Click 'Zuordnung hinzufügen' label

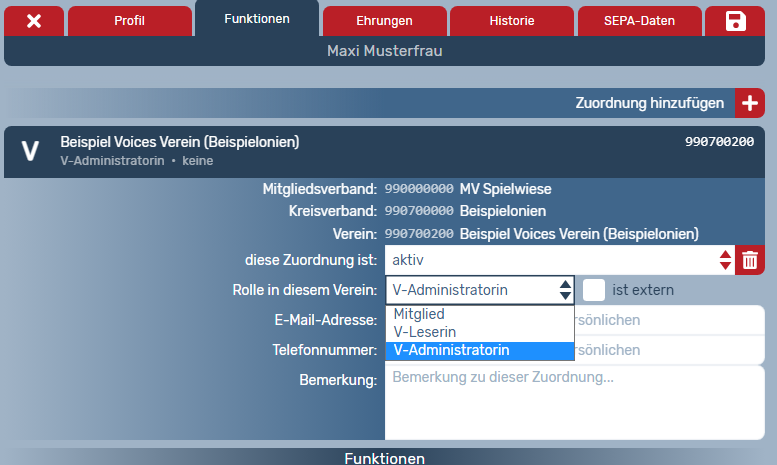pyautogui.click(x=649, y=103)
